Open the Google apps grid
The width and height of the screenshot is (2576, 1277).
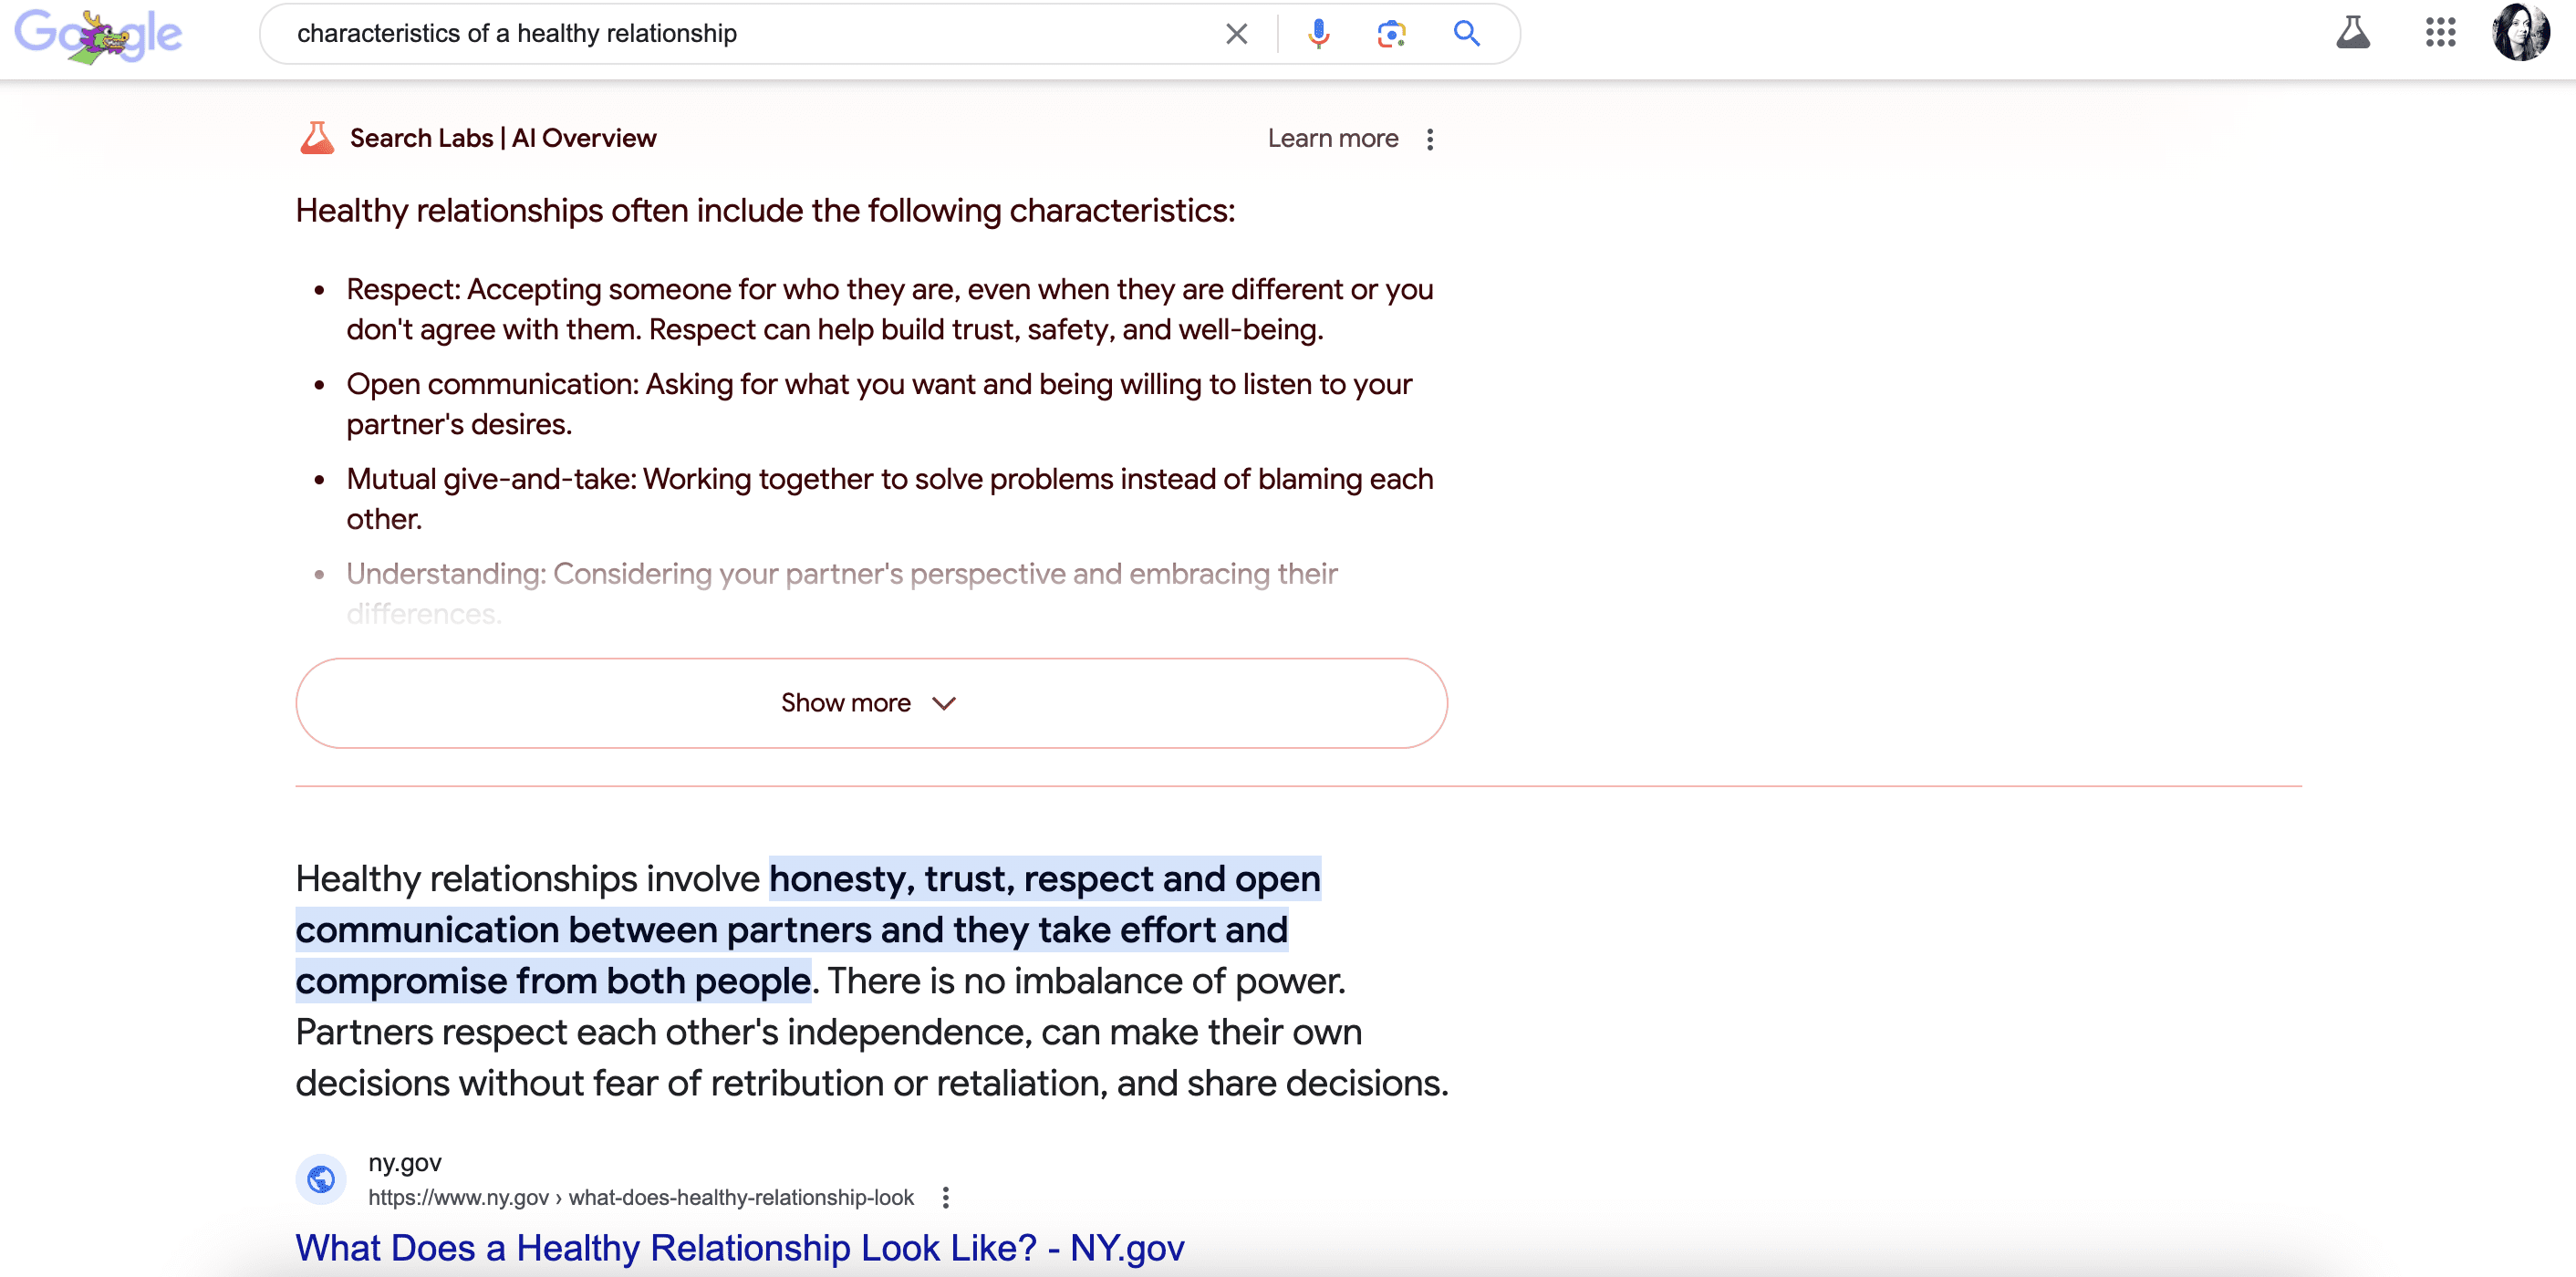pos(2440,32)
